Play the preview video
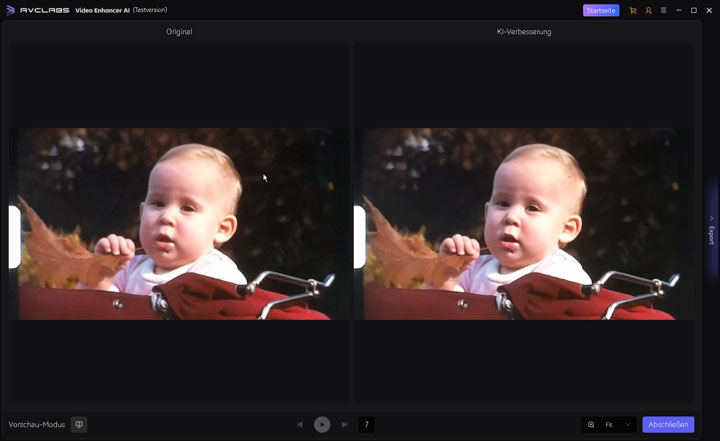 click(x=322, y=424)
